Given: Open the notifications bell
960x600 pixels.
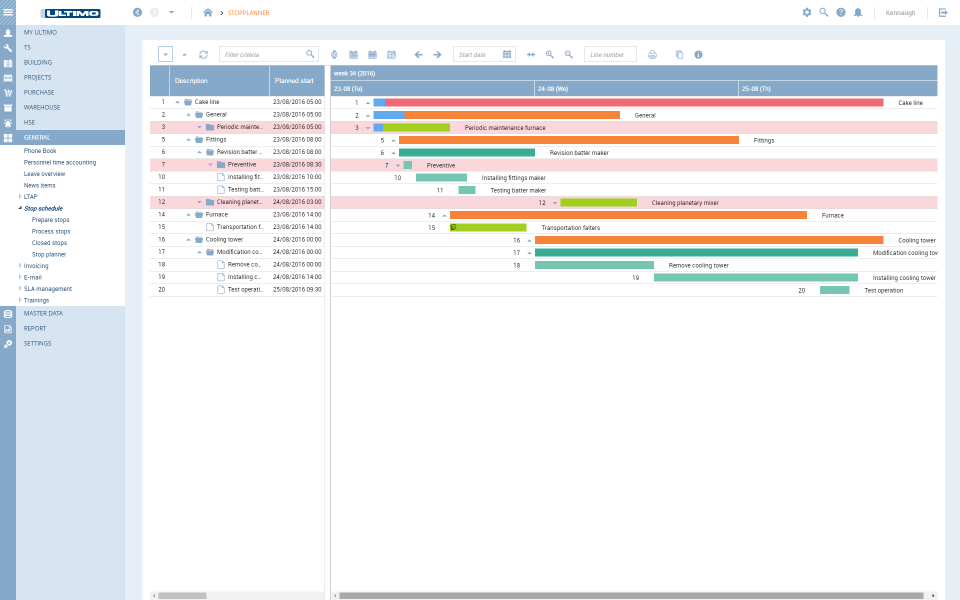Looking at the screenshot, I should coord(857,12).
